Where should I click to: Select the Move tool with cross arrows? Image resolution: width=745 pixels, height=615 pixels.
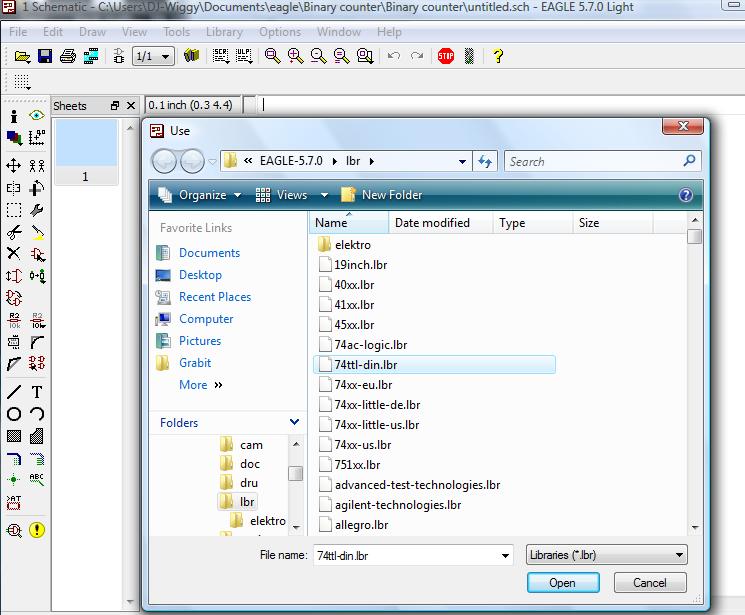(x=13, y=165)
